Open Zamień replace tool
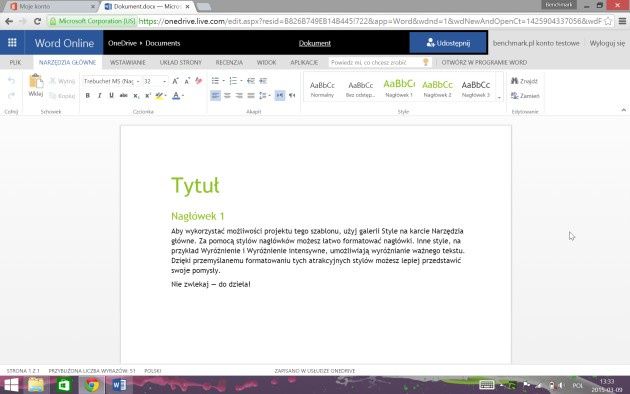Screen dimensions: 630x394 click(525, 96)
